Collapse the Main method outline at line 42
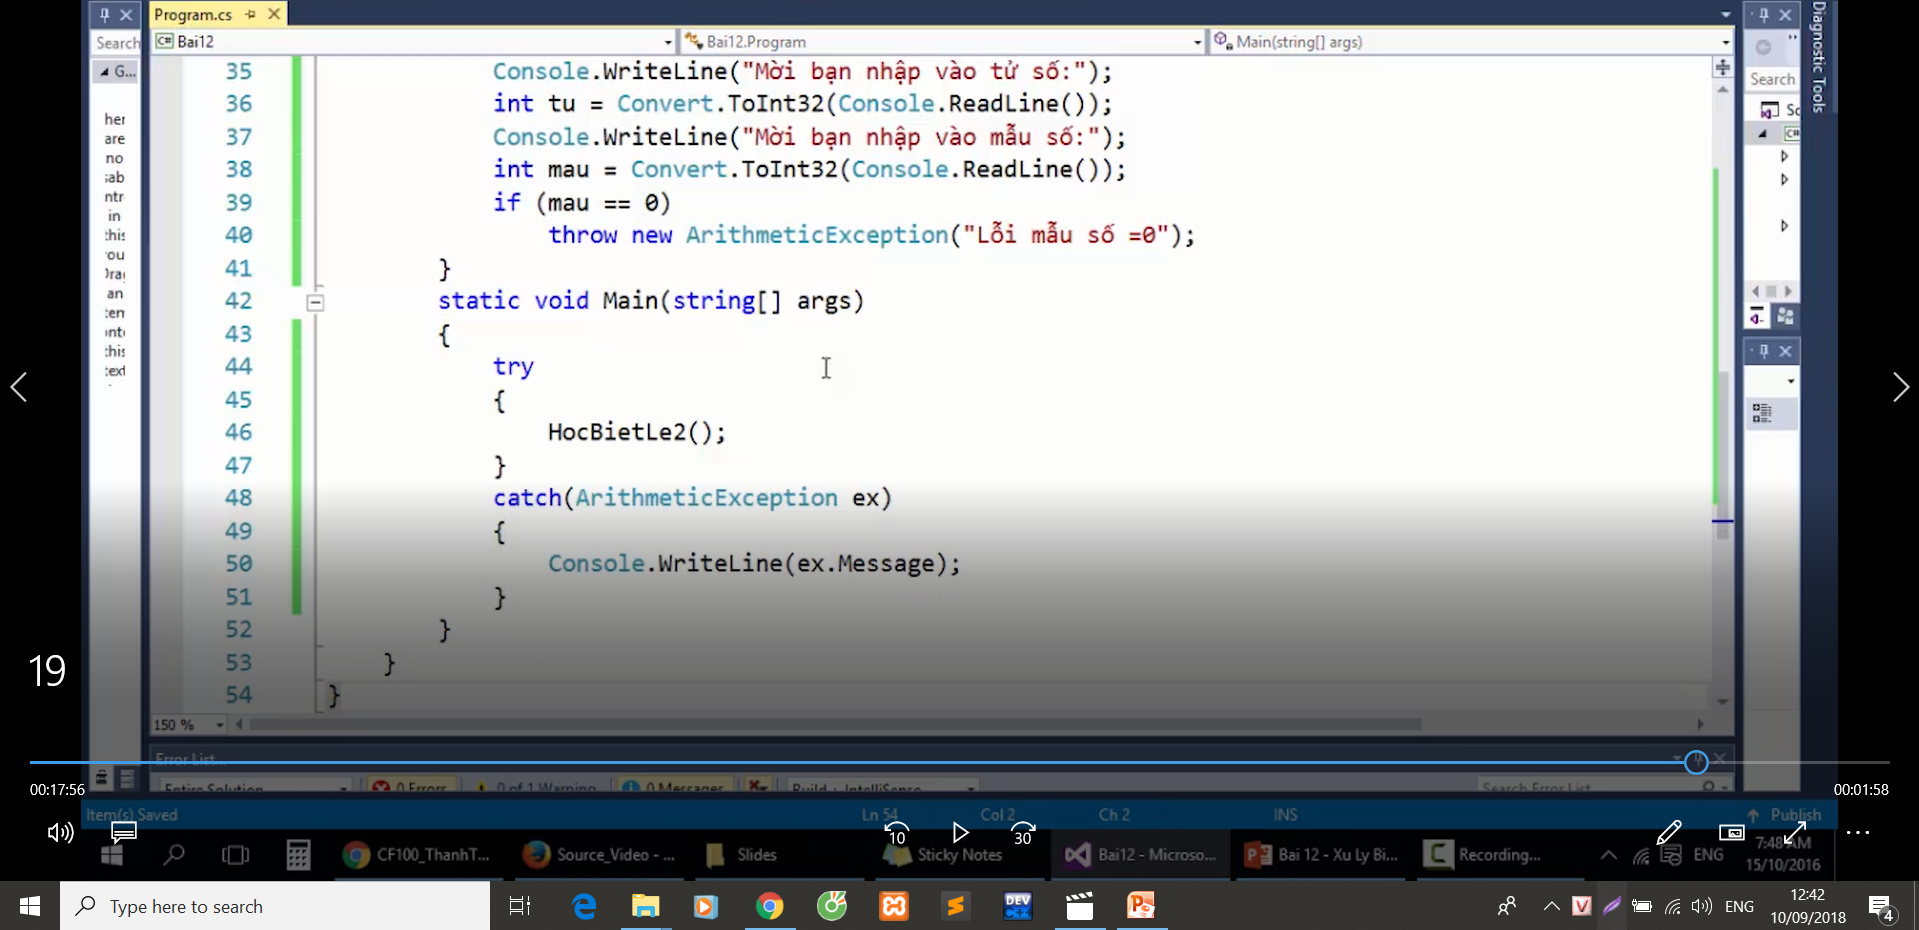Screen dimensions: 1919x930 (315, 302)
